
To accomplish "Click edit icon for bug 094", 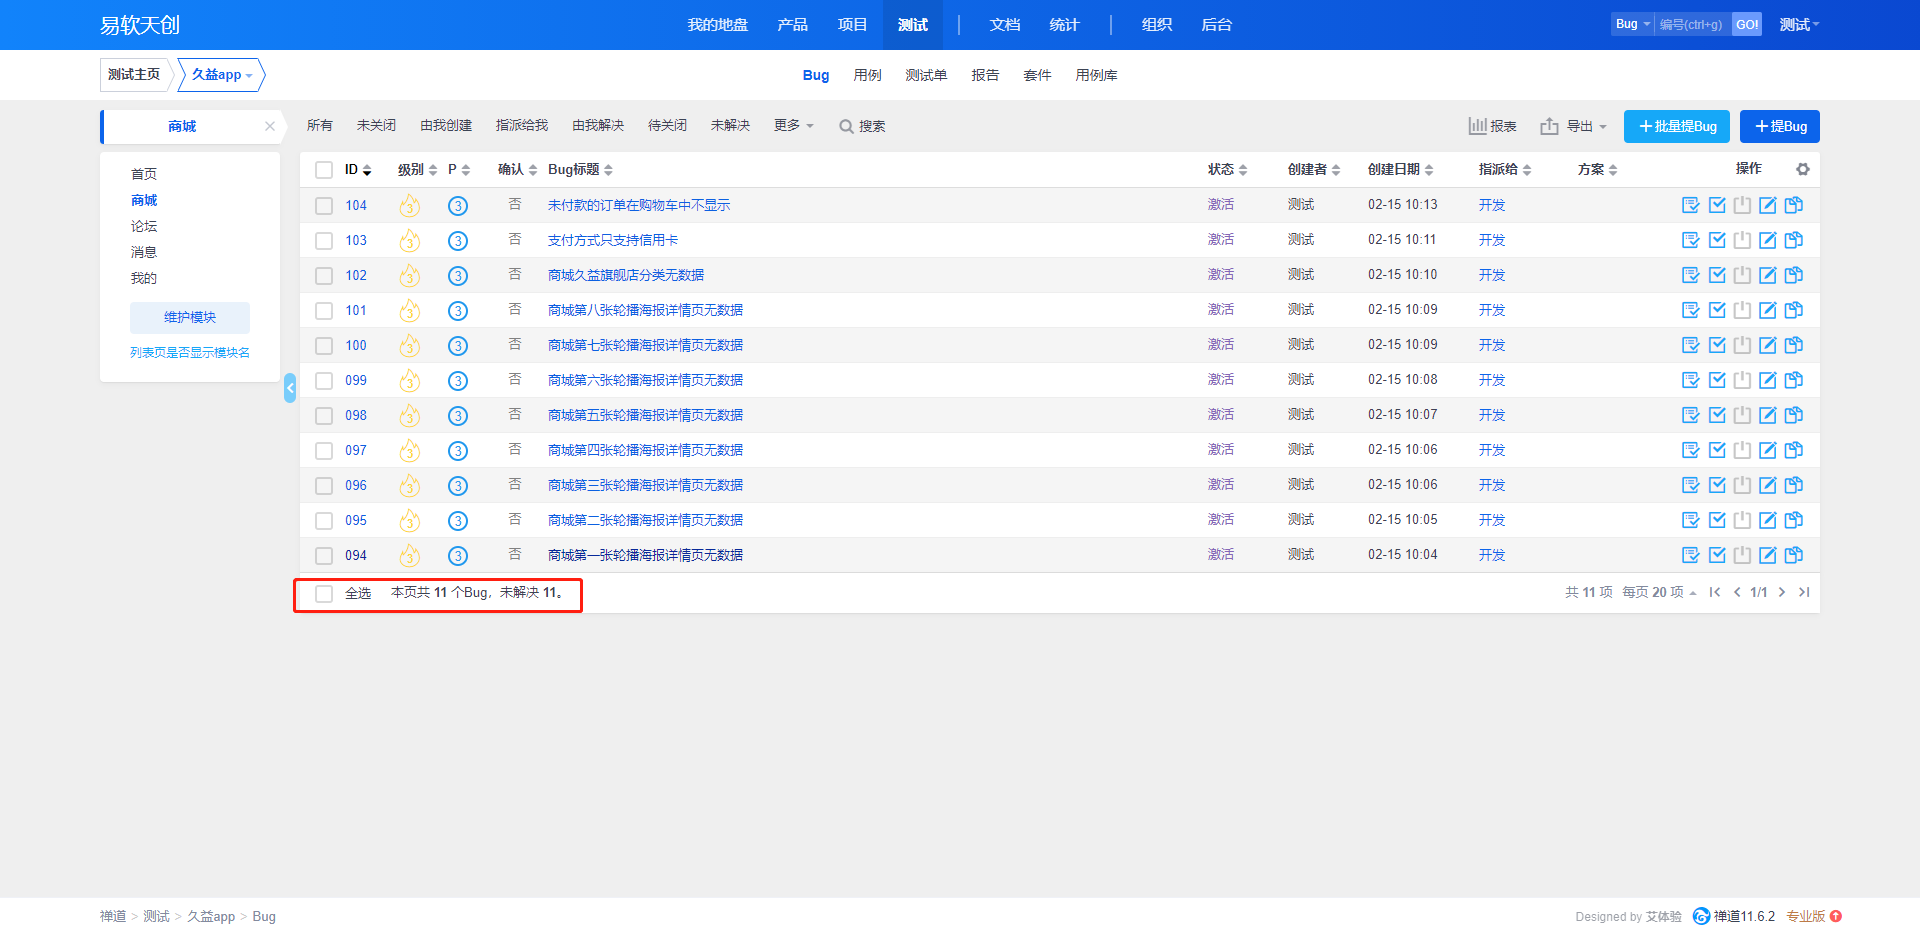I will [x=1768, y=555].
